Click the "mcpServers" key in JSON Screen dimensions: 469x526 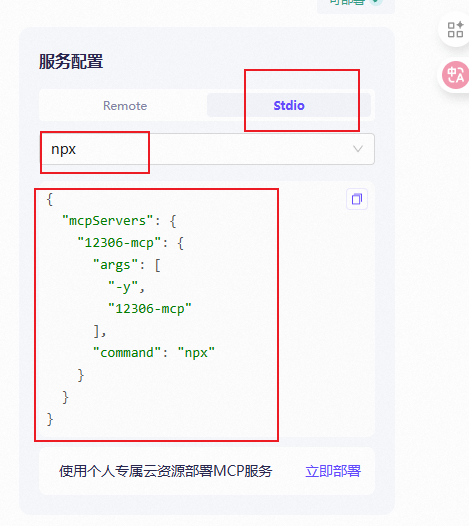point(107,220)
